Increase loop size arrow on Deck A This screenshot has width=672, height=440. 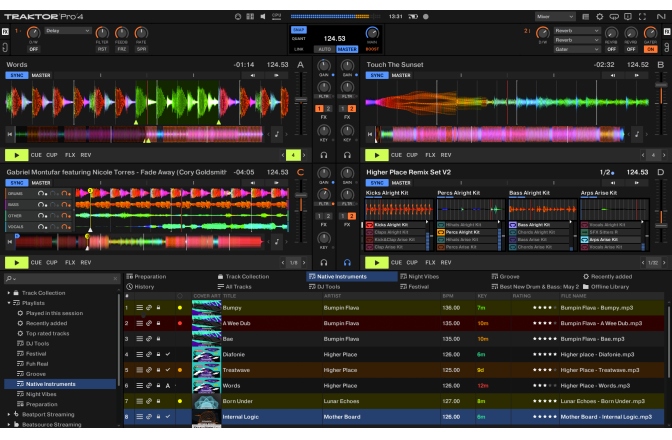304,155
